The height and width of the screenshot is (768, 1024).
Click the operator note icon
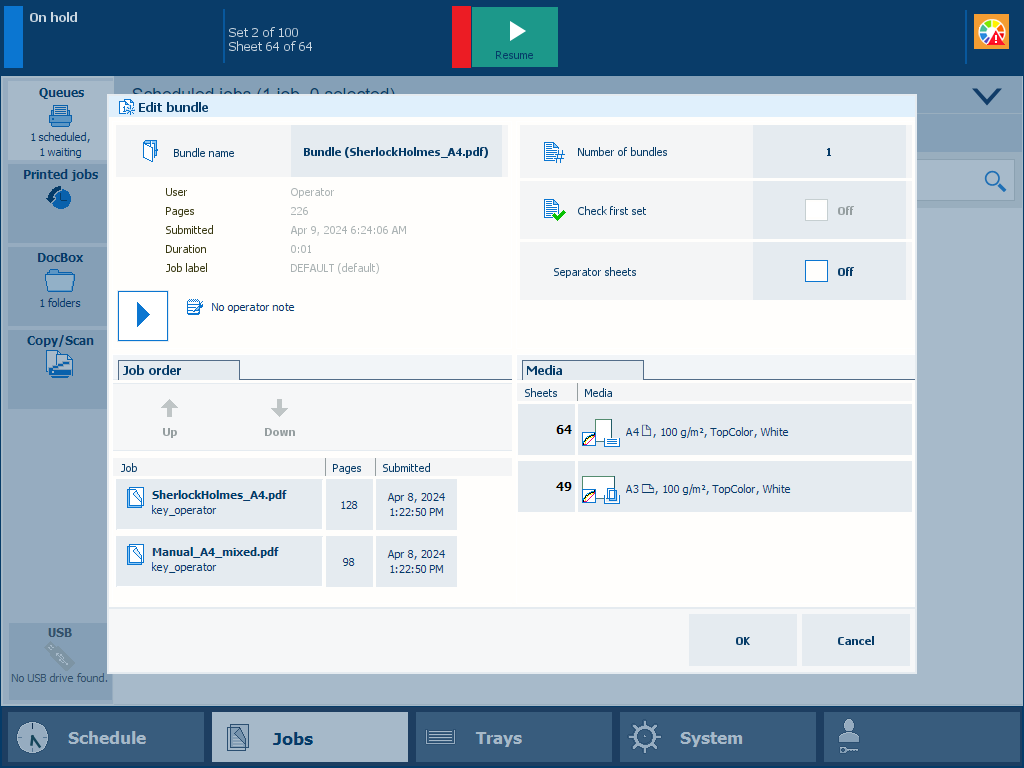tap(196, 307)
